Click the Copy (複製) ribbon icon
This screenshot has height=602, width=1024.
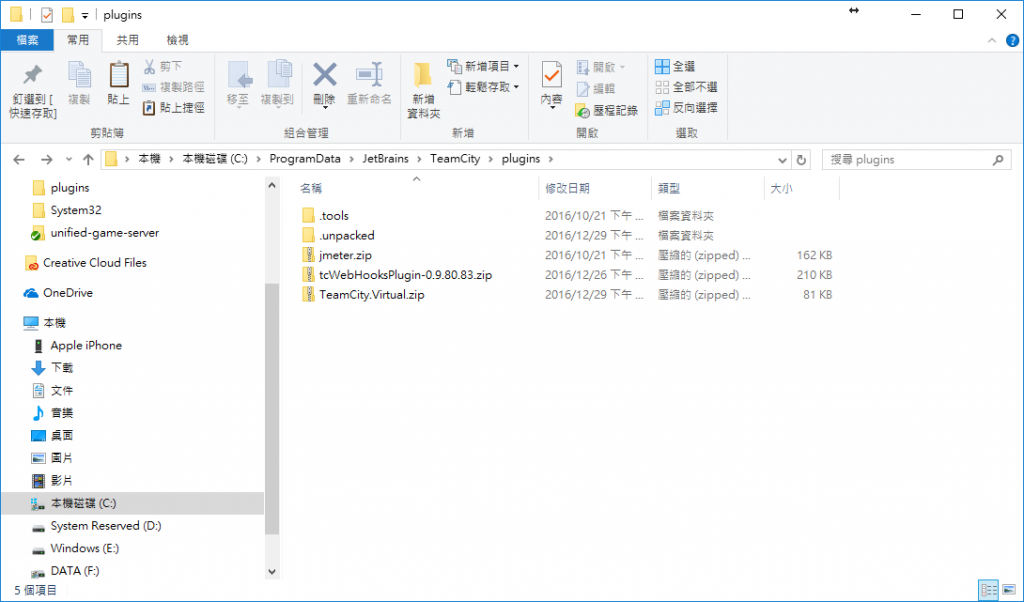pos(79,75)
